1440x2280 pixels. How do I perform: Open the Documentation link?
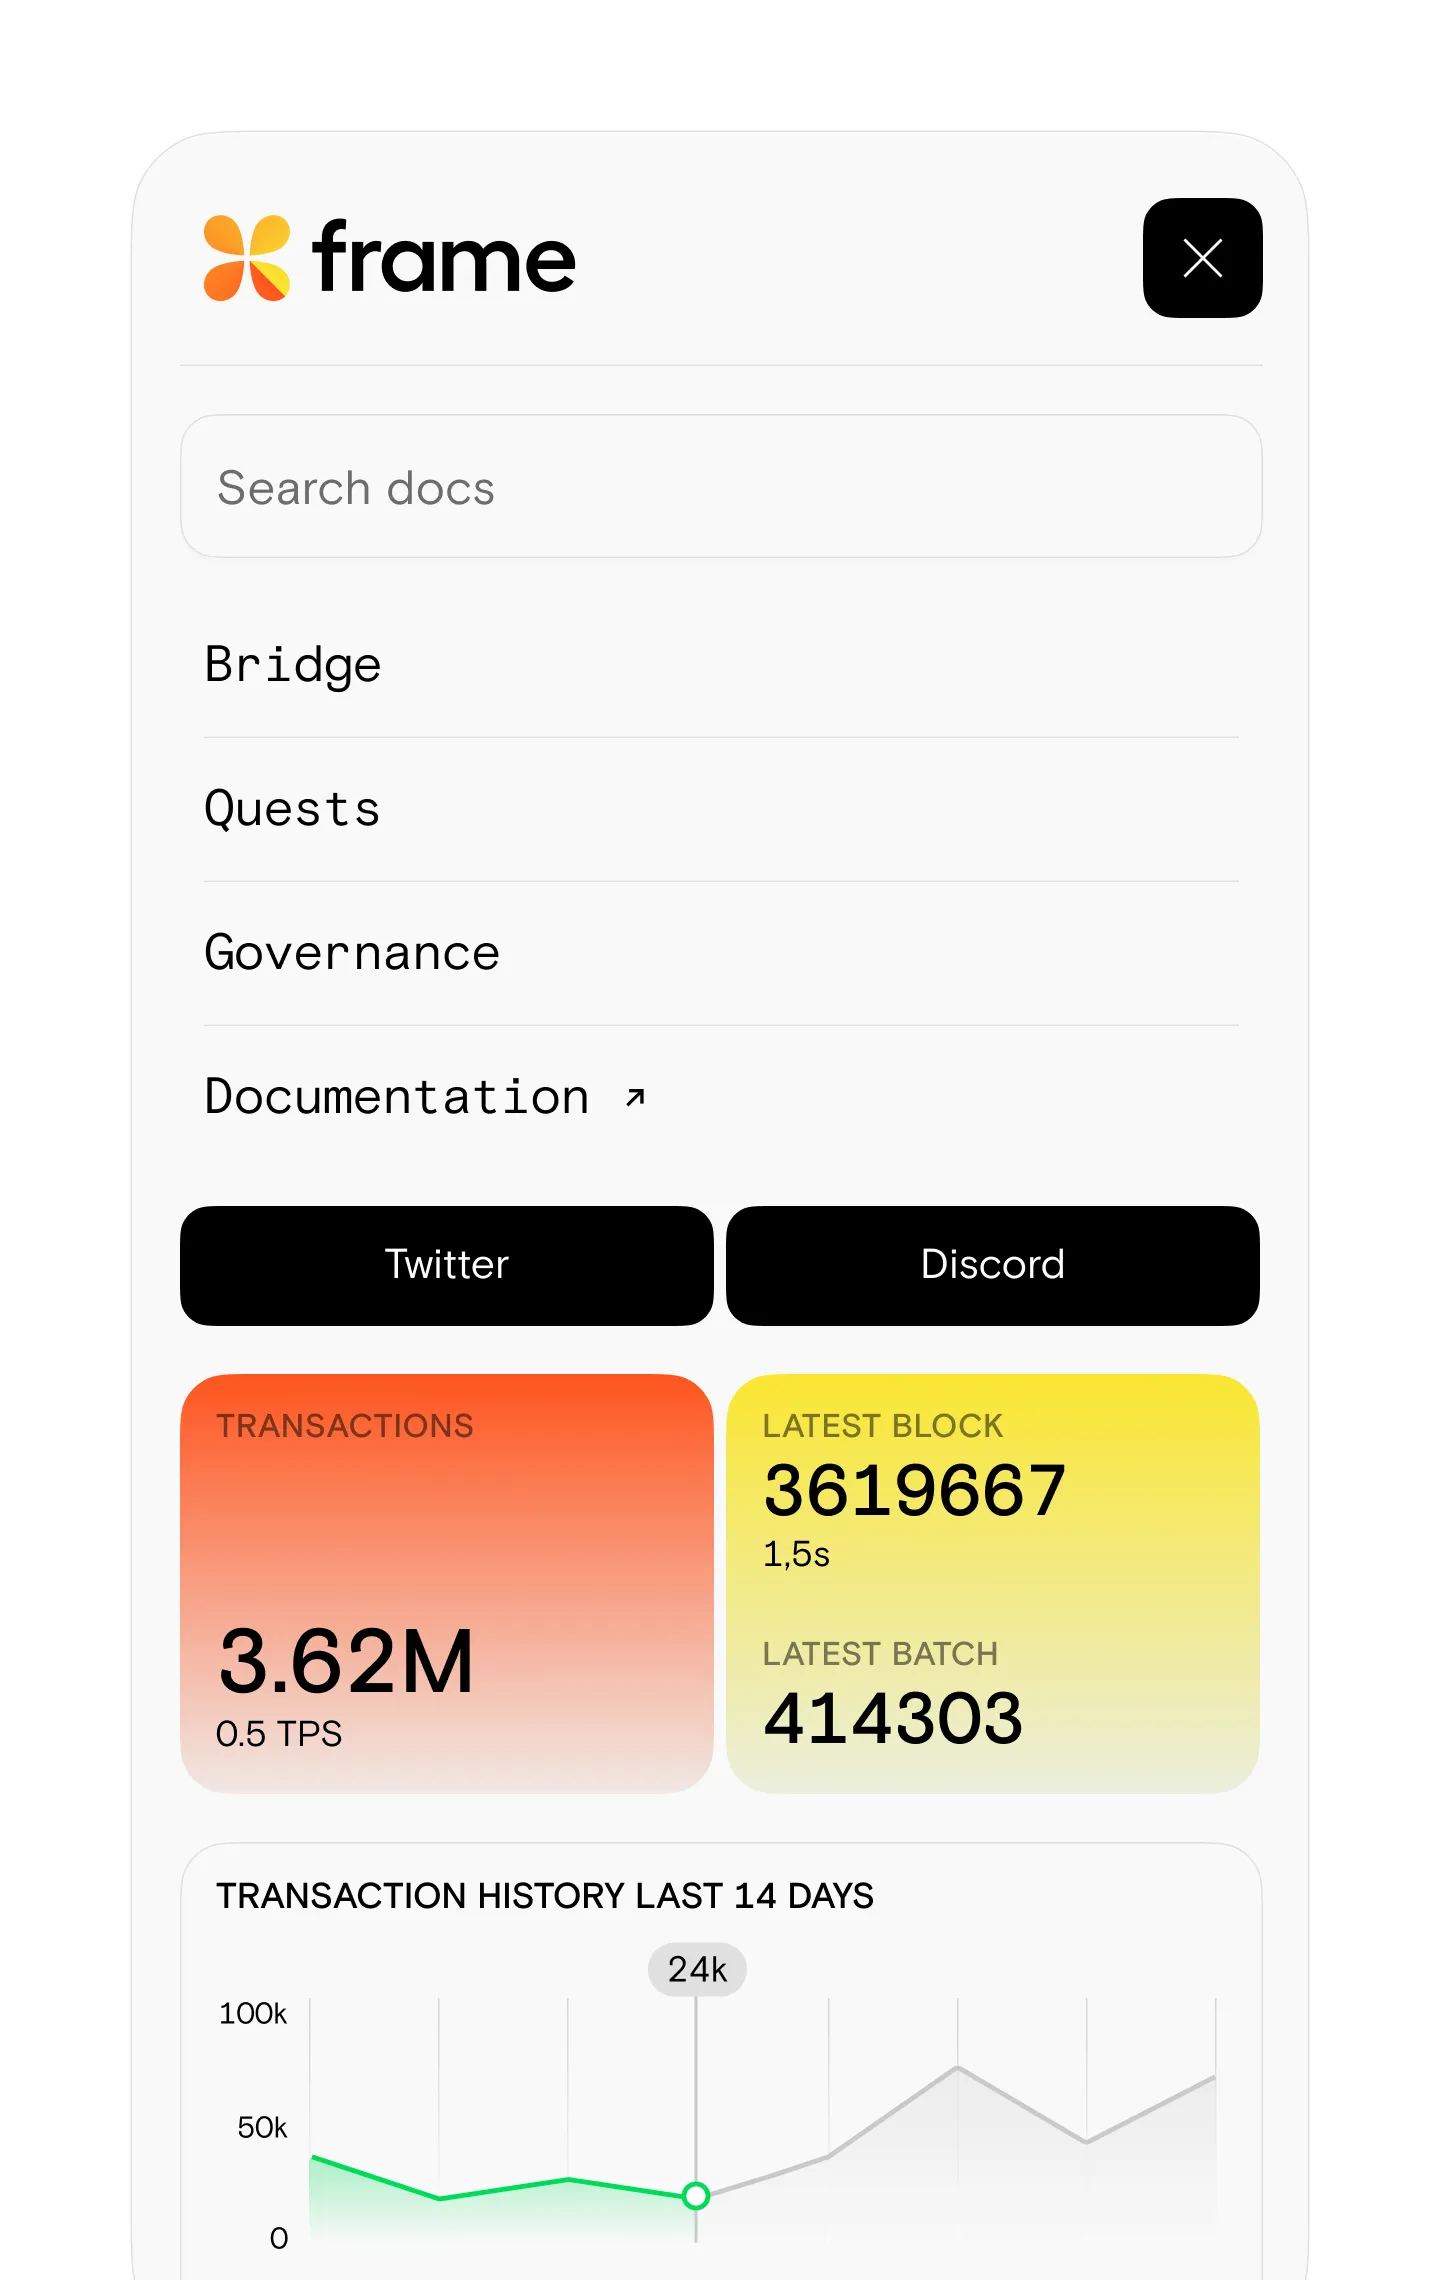397,1097
